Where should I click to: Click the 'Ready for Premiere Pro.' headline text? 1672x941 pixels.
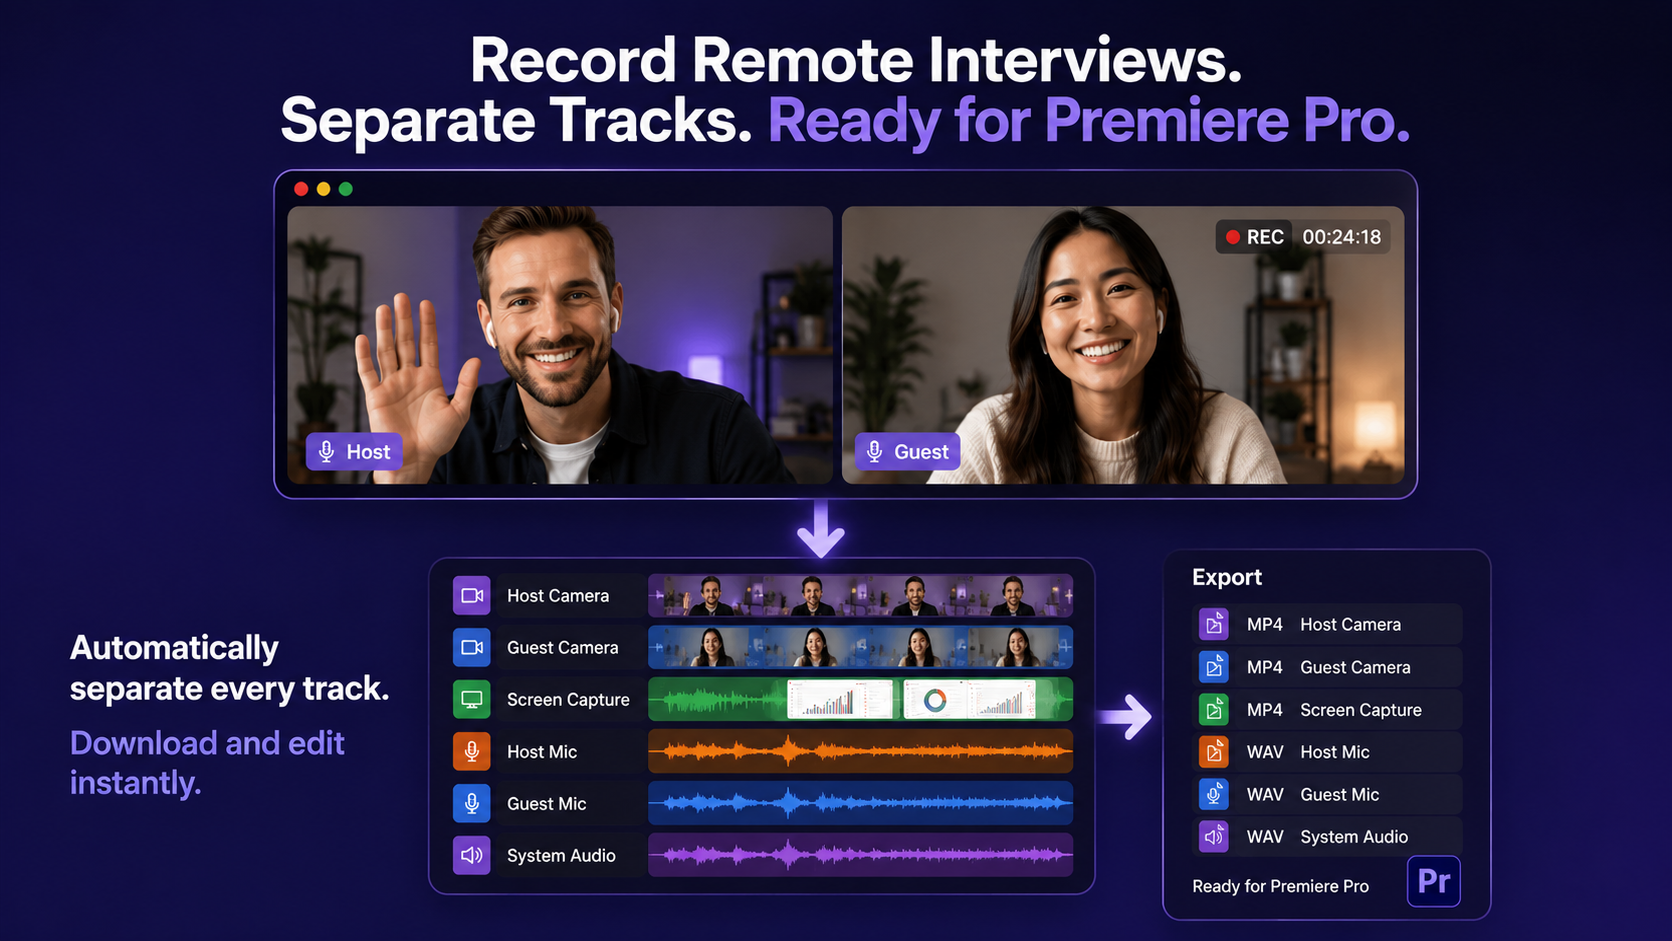point(1089,121)
